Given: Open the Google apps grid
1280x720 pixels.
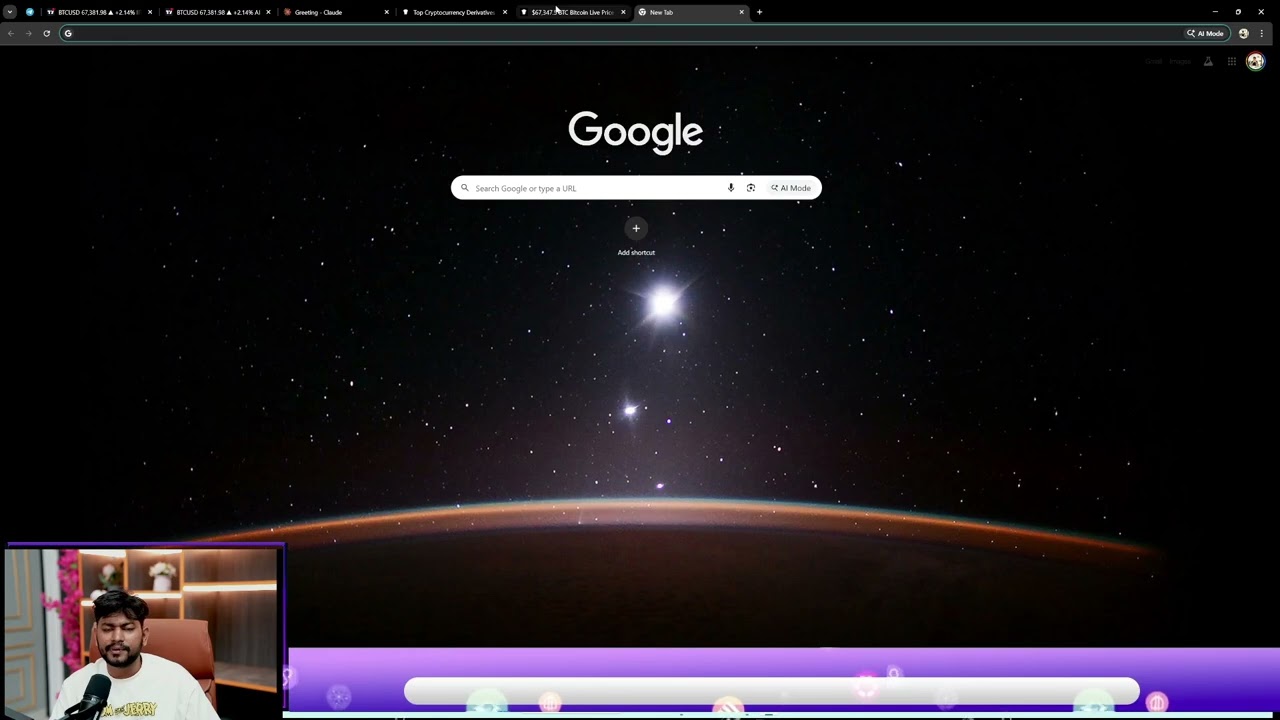Looking at the screenshot, I should click(1232, 62).
